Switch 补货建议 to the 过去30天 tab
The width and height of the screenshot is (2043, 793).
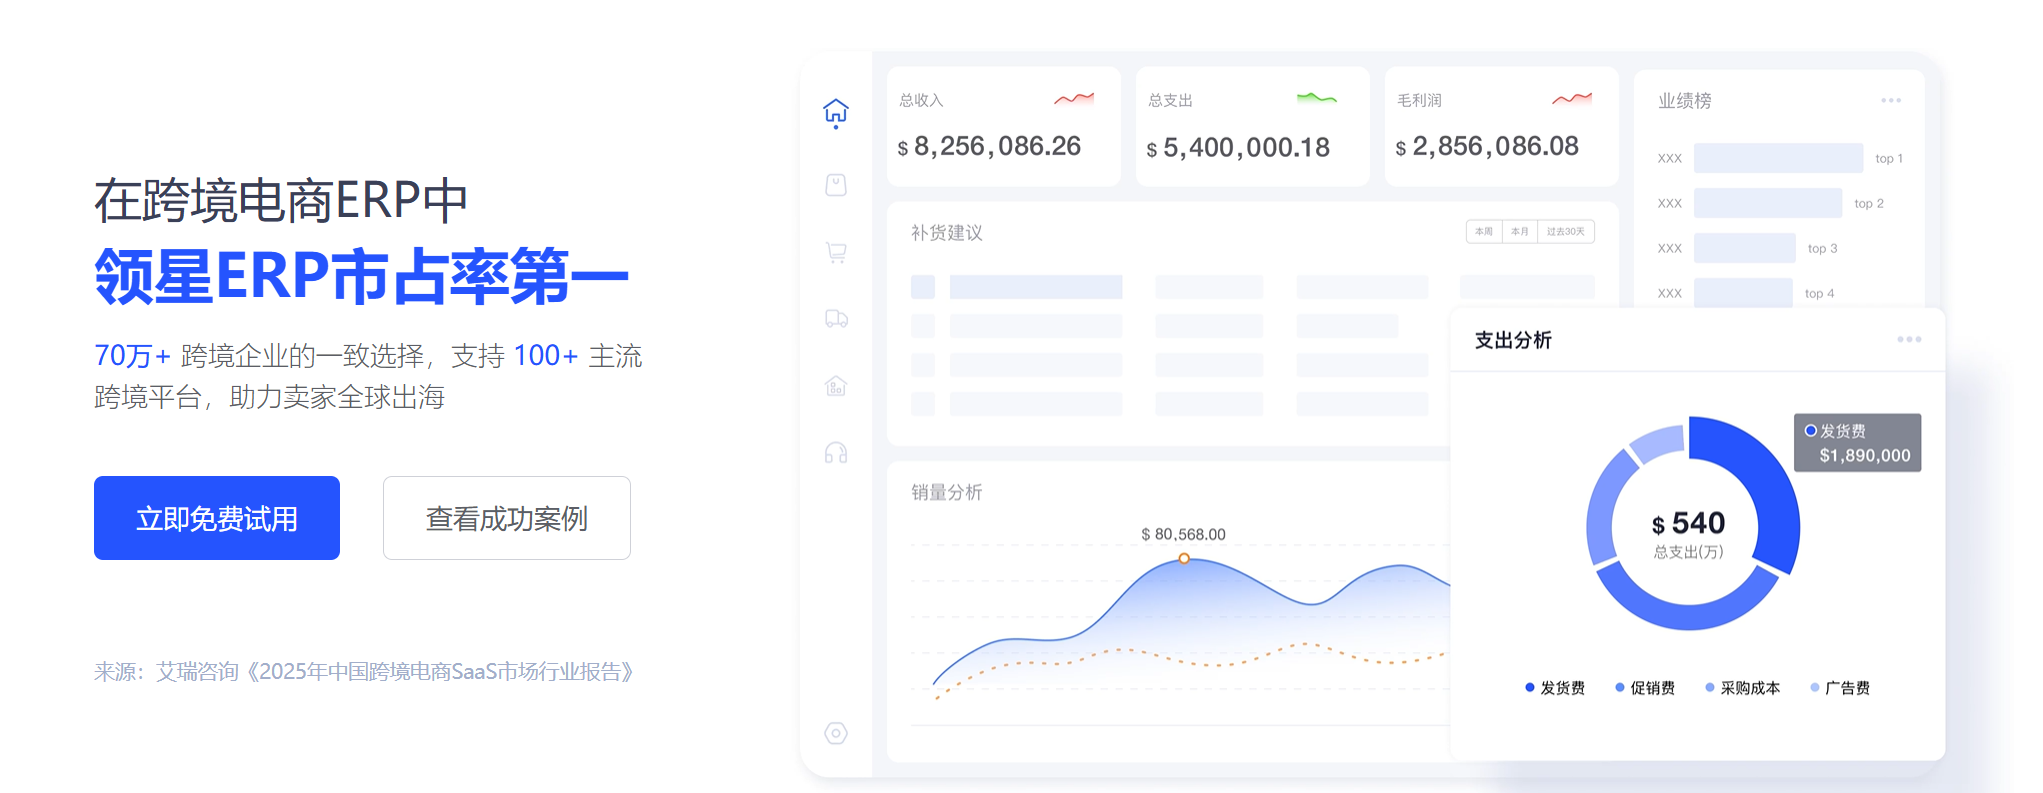coord(1566,231)
